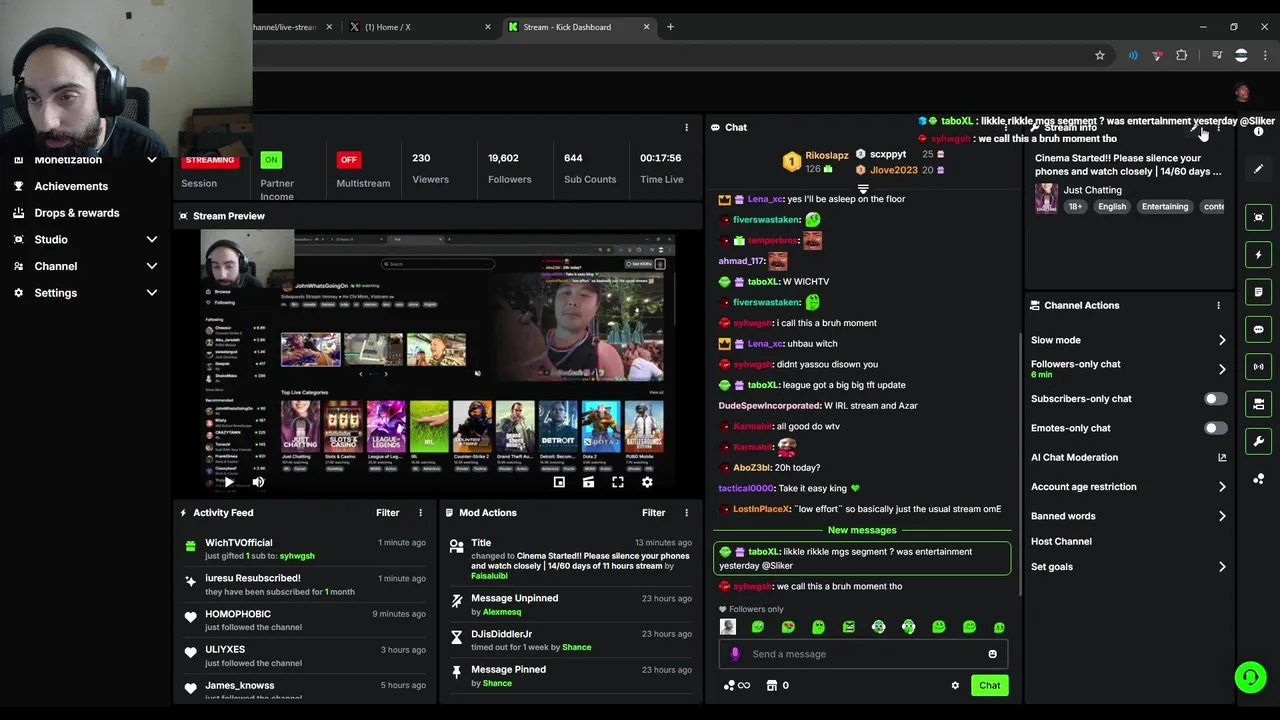Toggle mod actions document icon in sidebar

1259,292
